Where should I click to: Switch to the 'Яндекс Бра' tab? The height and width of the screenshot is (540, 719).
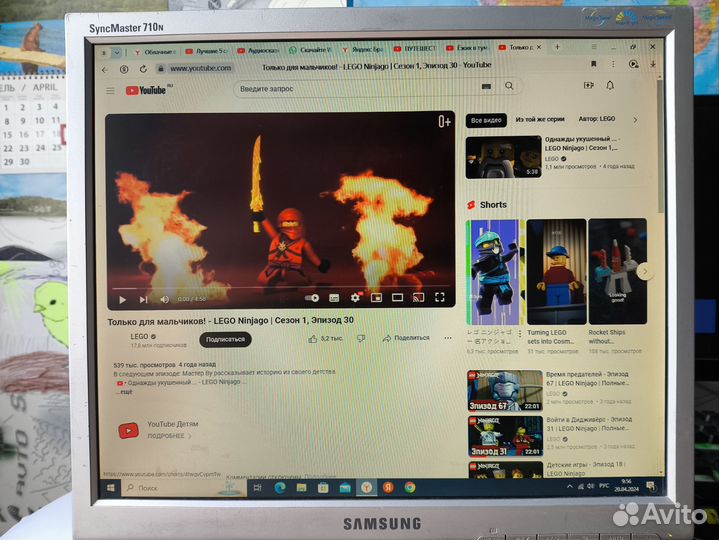(x=363, y=49)
